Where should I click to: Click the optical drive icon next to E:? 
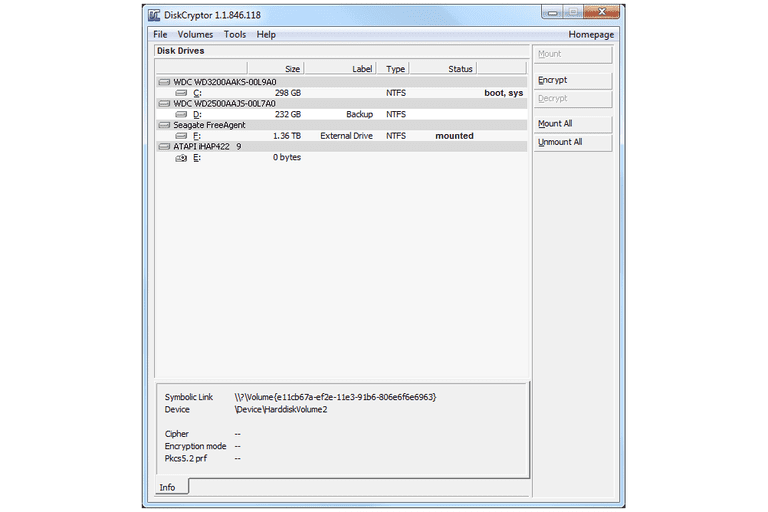pyautogui.click(x=181, y=158)
